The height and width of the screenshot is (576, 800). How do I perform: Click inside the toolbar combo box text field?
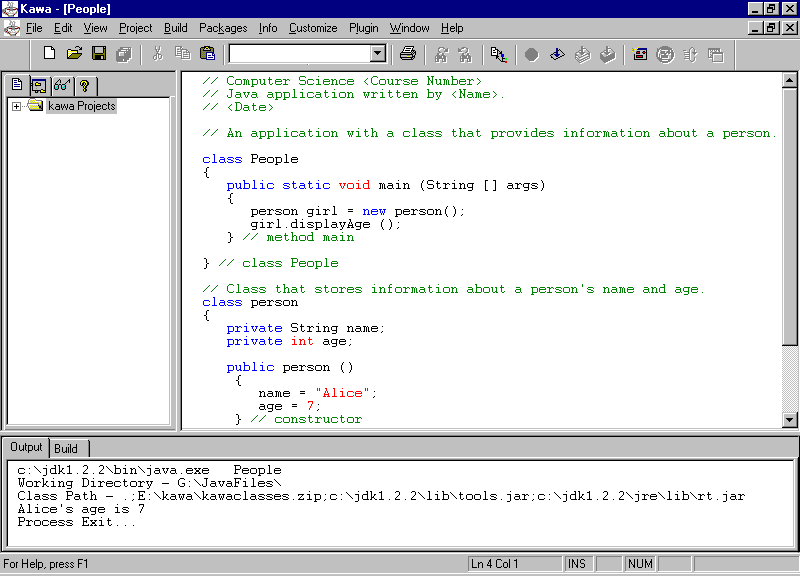coord(298,54)
